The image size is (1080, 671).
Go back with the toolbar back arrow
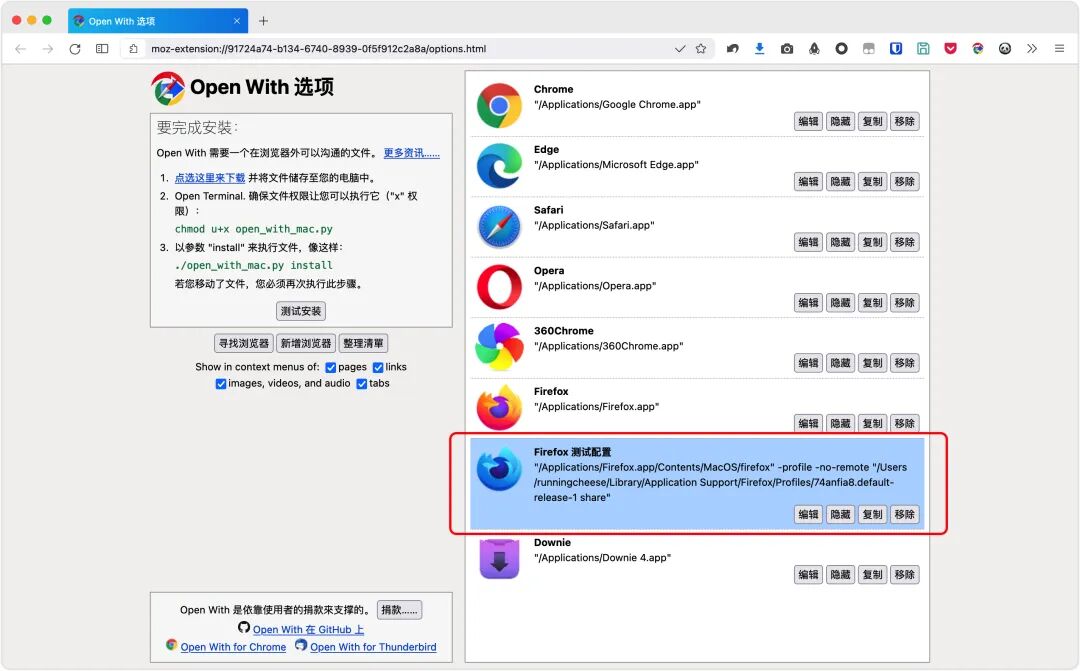coord(21,49)
